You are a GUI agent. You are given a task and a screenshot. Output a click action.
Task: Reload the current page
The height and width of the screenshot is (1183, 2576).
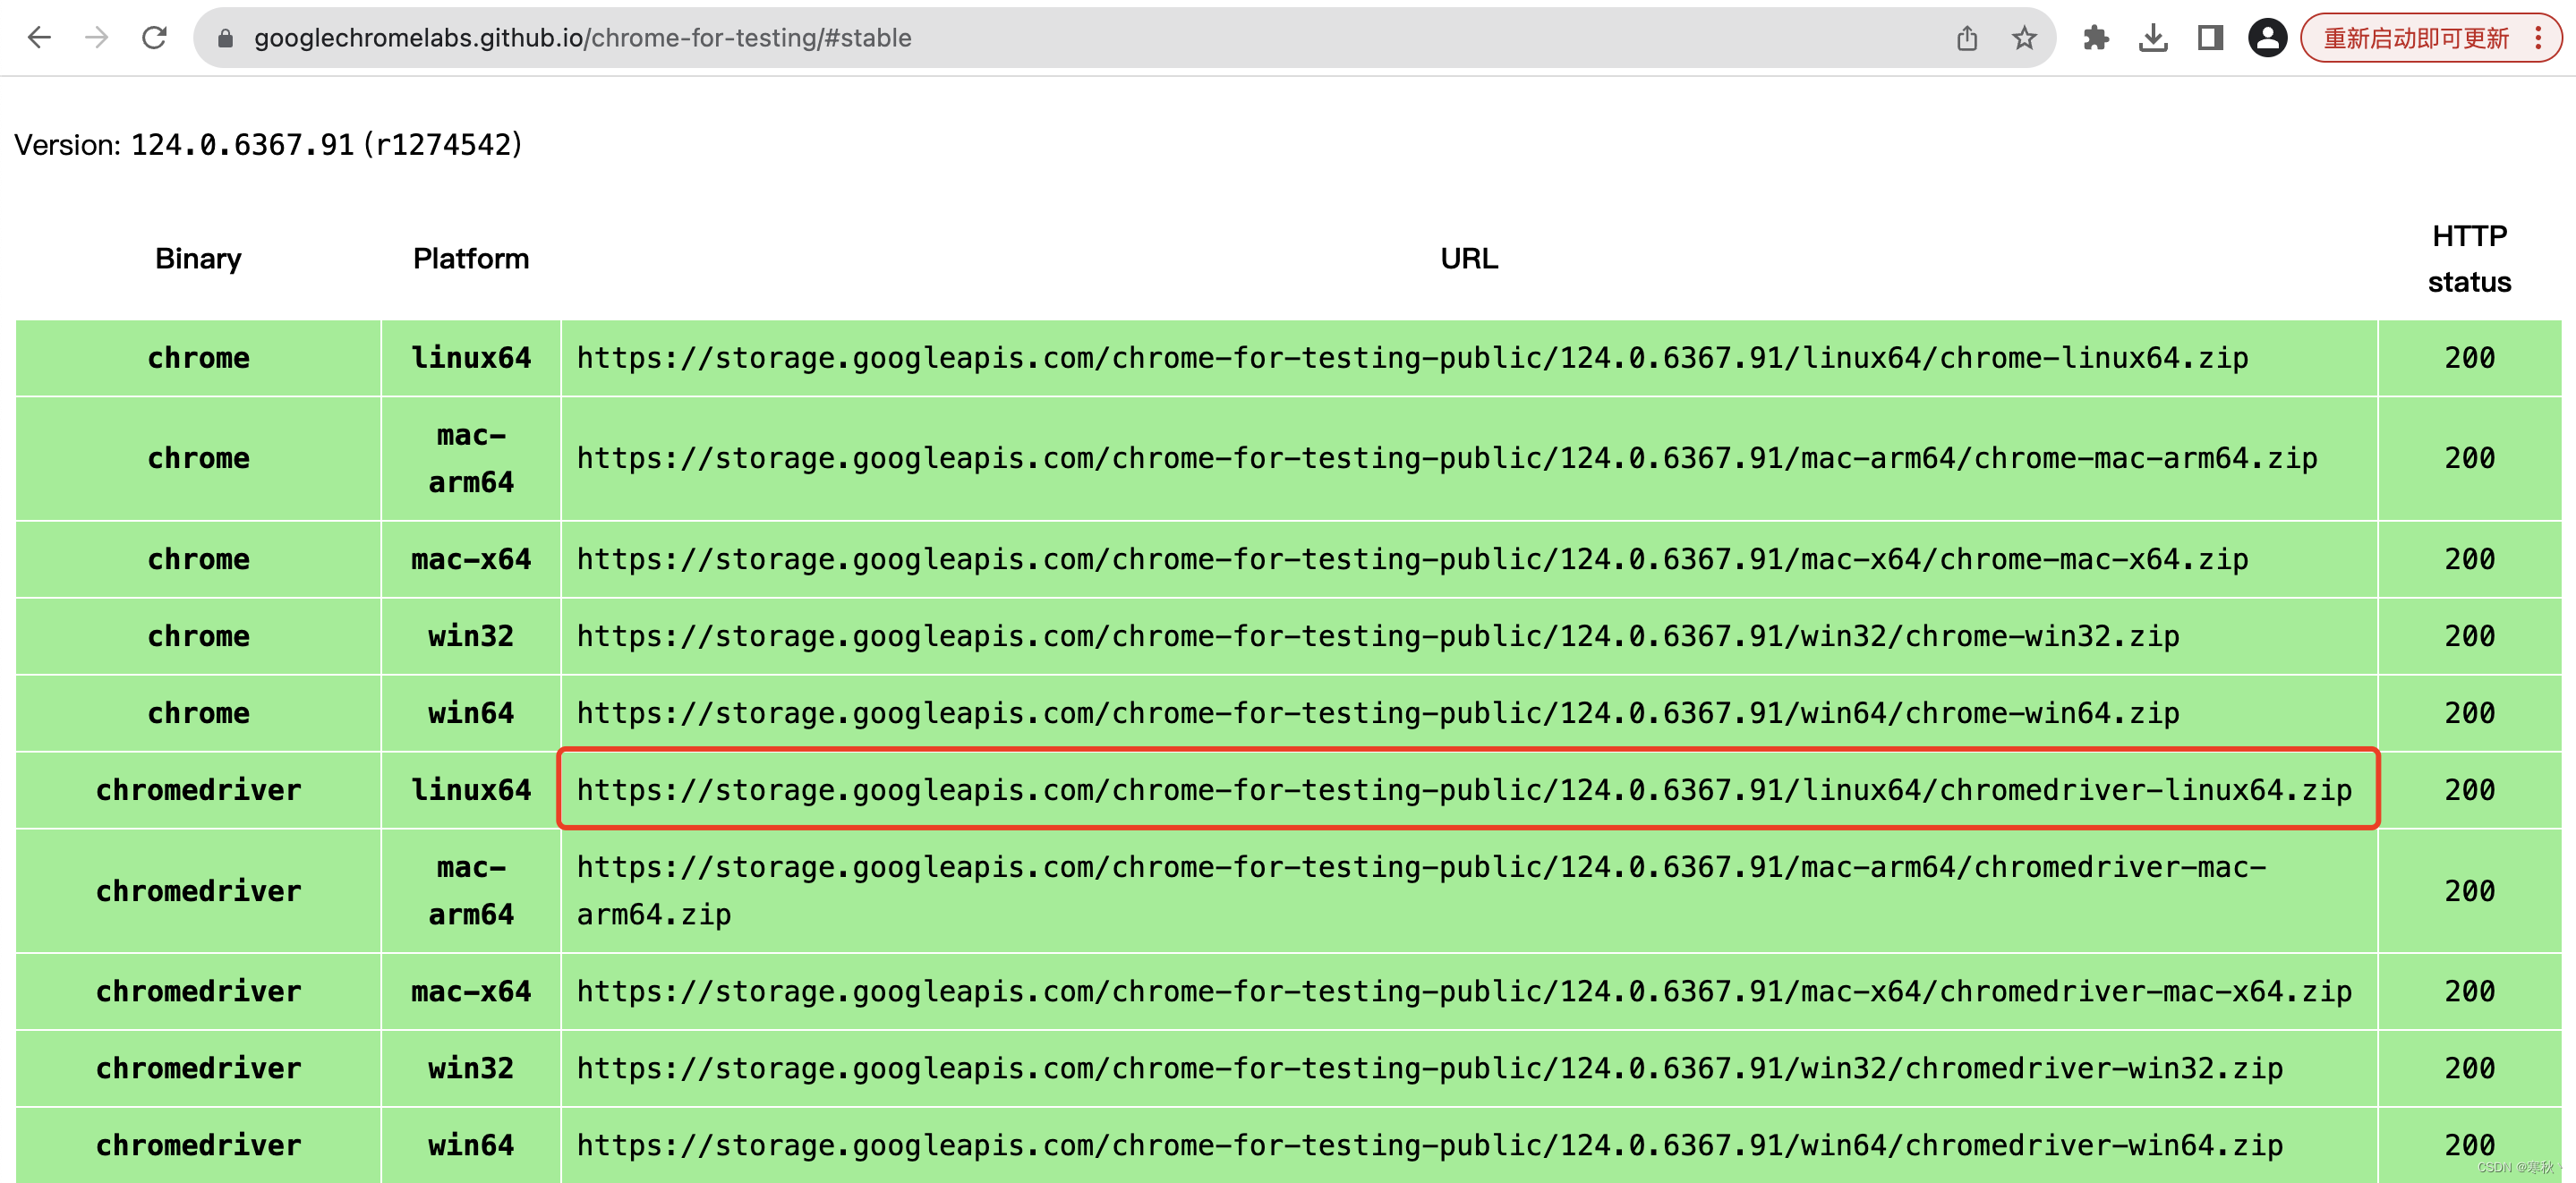tap(154, 38)
